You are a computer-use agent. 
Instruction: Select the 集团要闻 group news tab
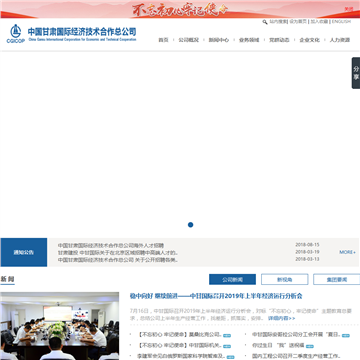pos(337,279)
